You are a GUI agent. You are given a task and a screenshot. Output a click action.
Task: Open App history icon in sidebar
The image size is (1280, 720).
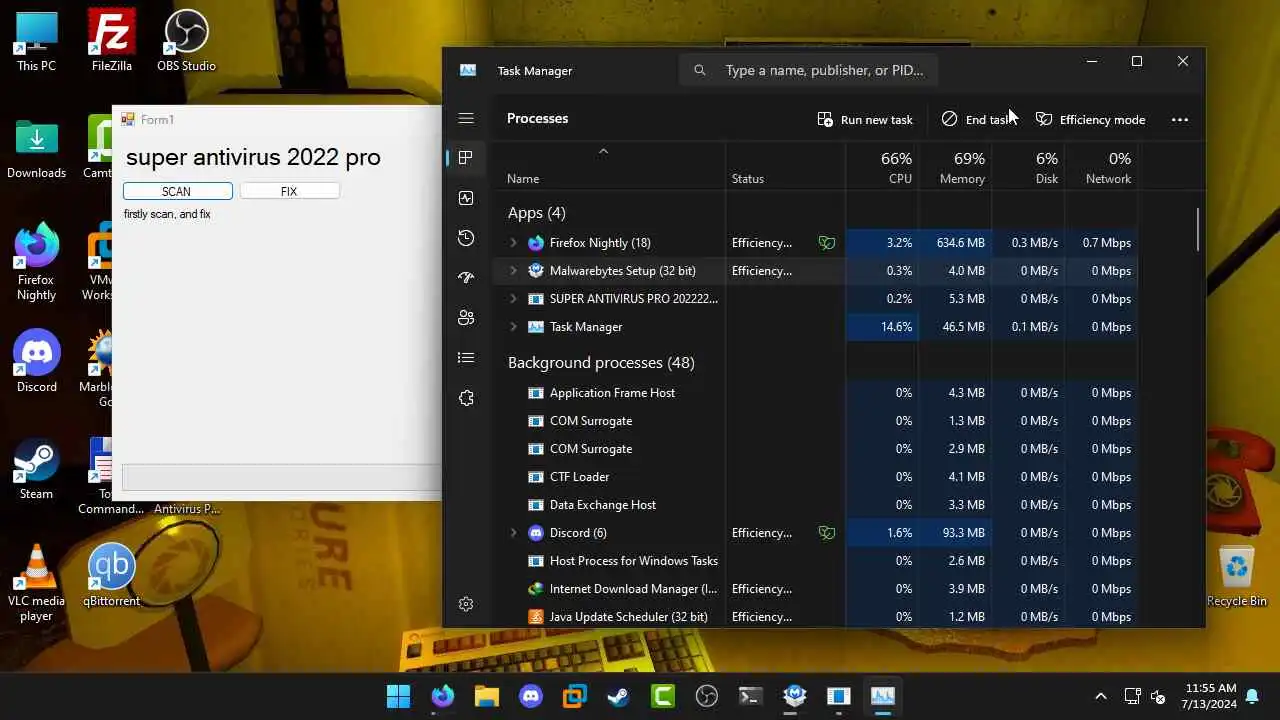466,238
